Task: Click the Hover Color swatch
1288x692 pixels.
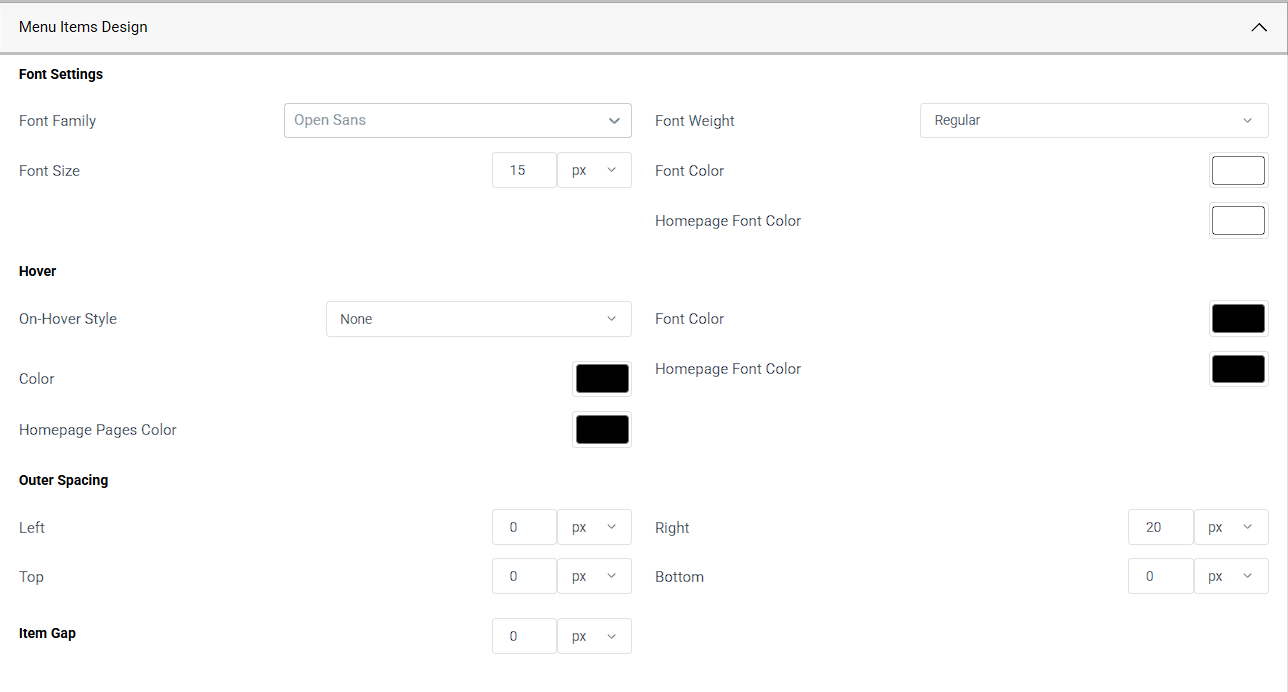Action: [602, 379]
